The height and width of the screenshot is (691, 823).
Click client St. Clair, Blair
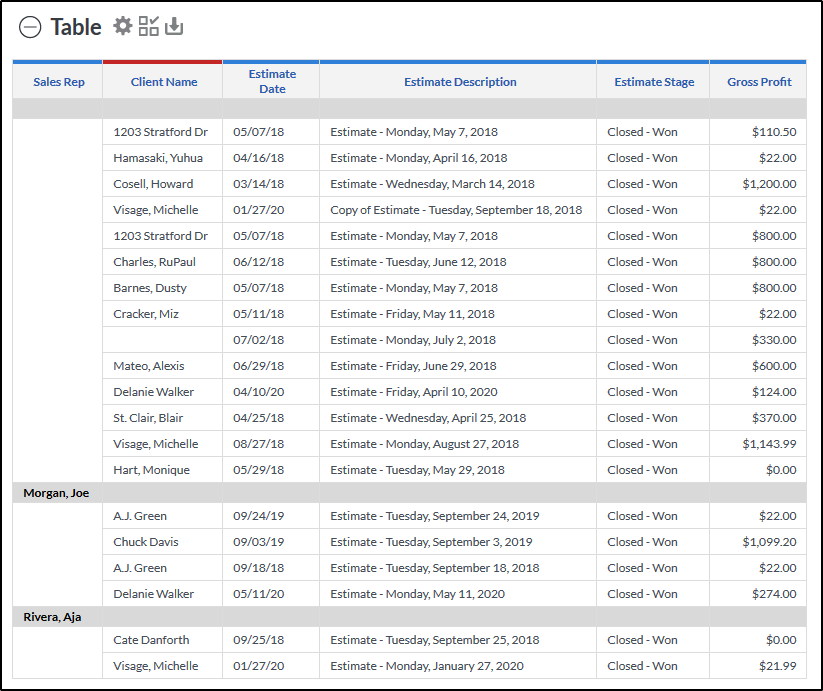click(148, 418)
